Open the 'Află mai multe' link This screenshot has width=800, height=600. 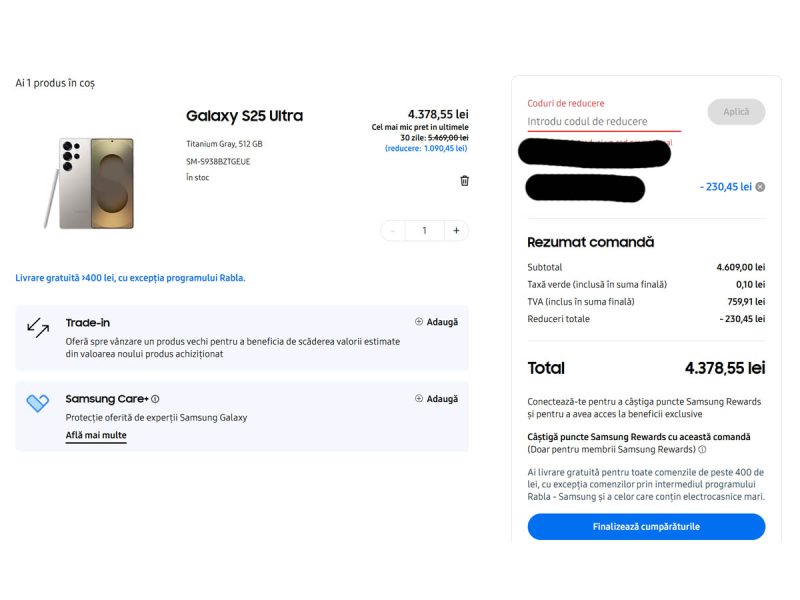coord(96,435)
